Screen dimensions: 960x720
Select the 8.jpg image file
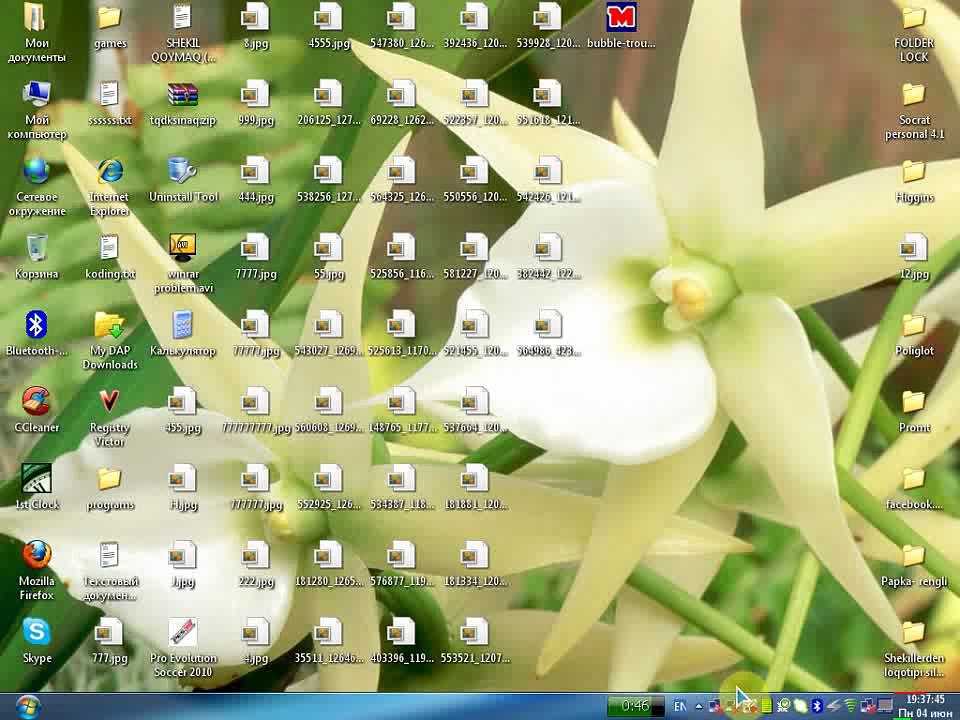click(x=255, y=18)
